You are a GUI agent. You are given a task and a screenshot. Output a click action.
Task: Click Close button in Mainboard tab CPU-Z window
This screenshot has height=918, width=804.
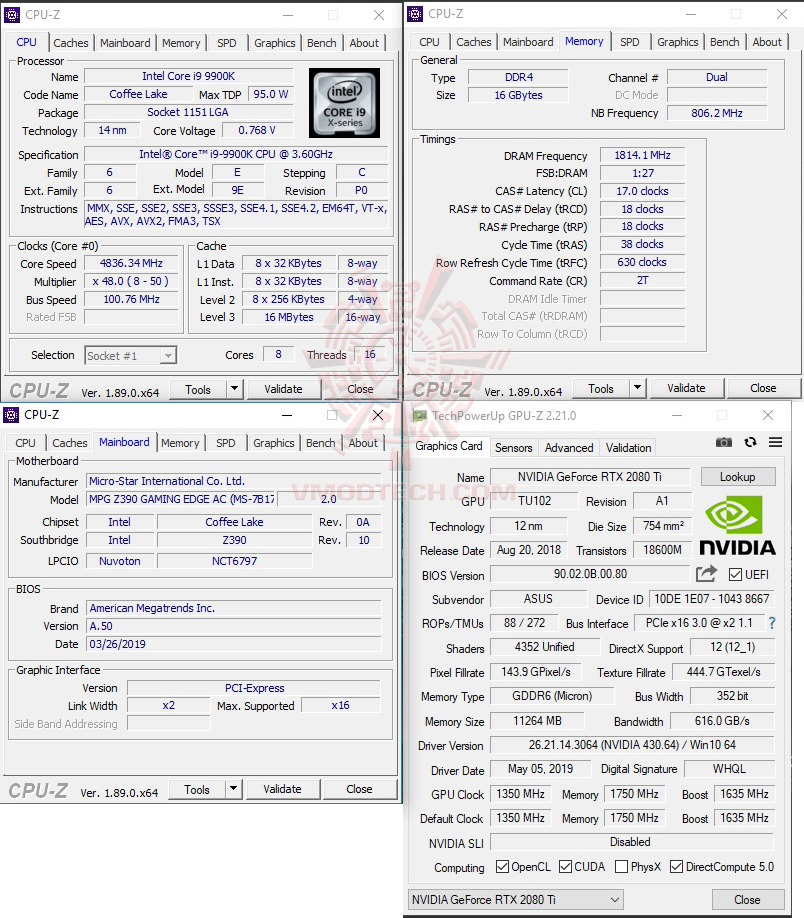click(x=359, y=789)
